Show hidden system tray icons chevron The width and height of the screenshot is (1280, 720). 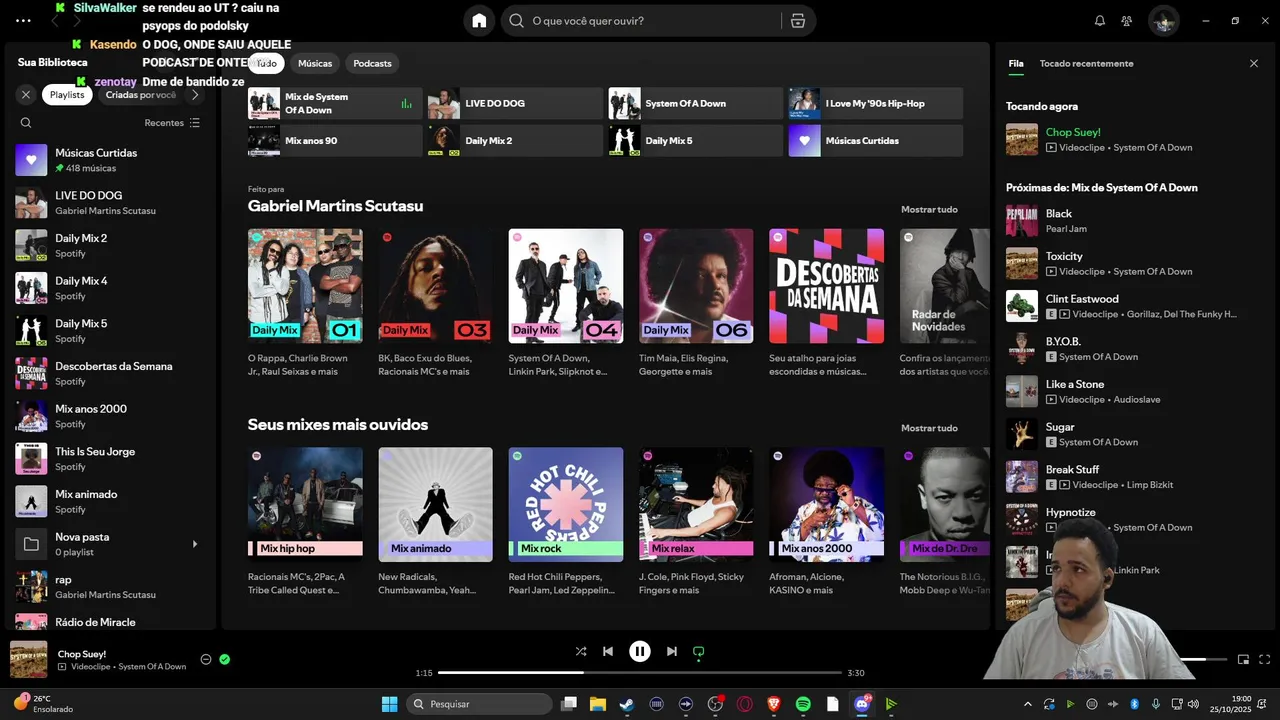click(1029, 704)
